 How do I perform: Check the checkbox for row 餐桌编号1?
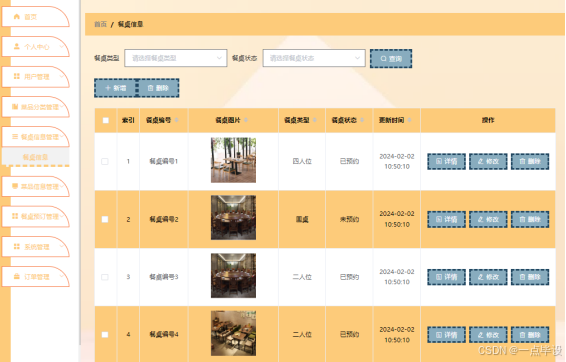[105, 161]
